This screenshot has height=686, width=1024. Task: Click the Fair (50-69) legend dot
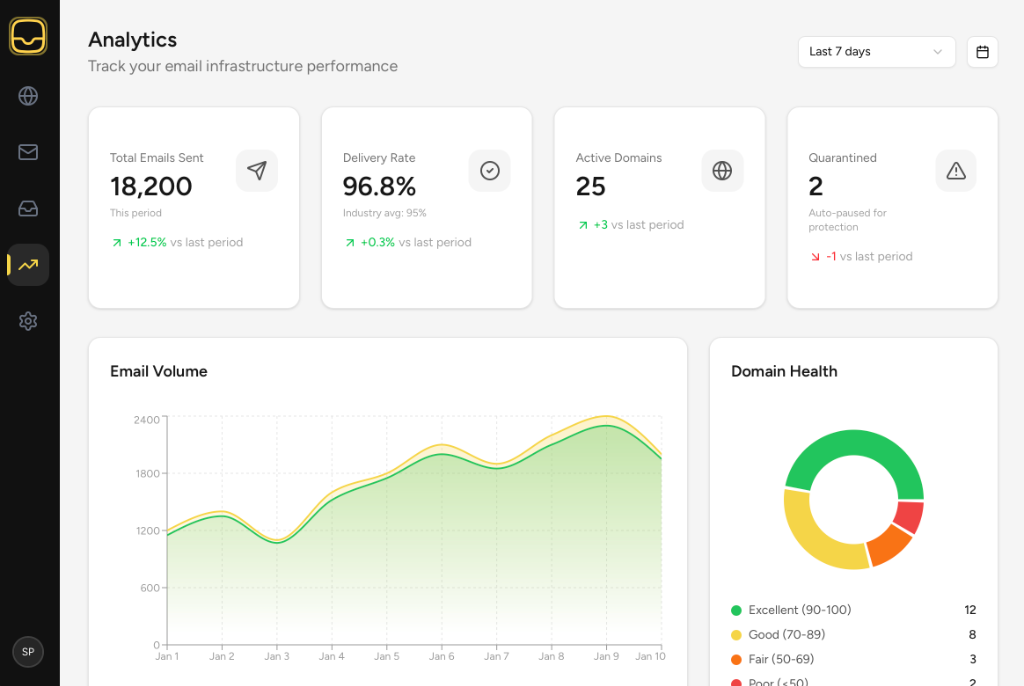[737, 659]
